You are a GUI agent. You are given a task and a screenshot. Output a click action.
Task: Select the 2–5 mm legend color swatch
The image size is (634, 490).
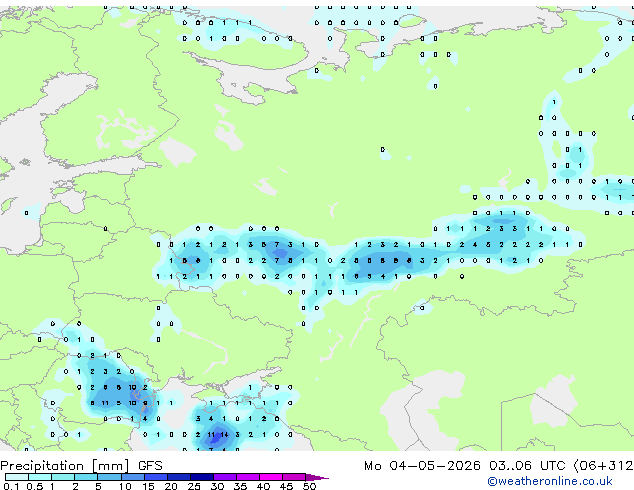click(x=86, y=477)
